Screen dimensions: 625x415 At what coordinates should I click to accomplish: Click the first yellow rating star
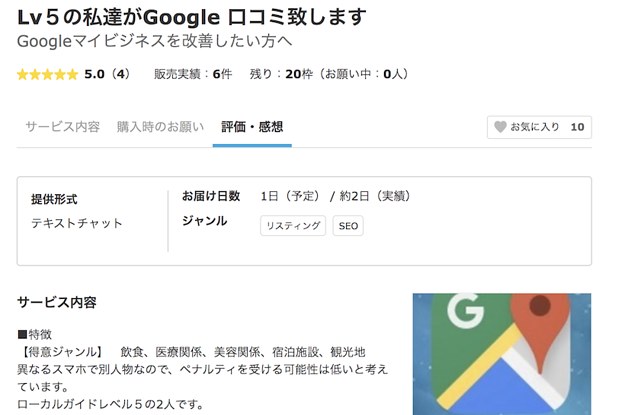[x=23, y=74]
